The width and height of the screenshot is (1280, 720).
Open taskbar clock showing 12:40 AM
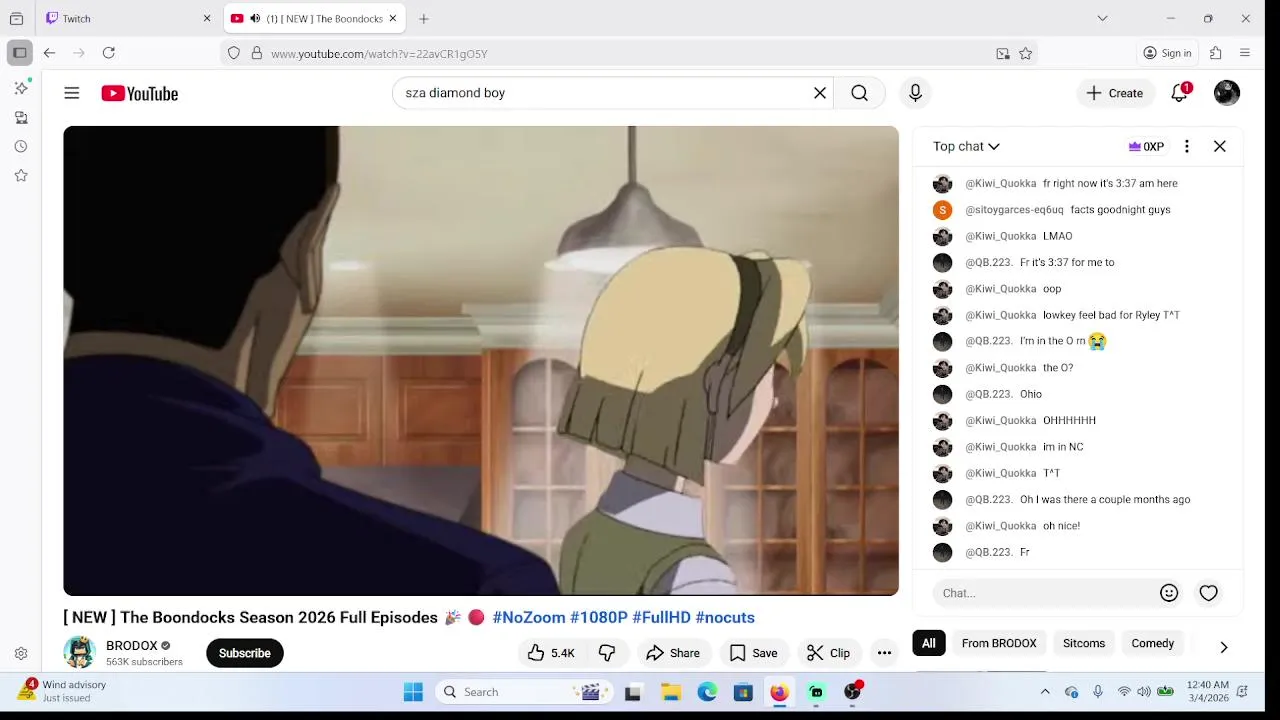click(1207, 691)
